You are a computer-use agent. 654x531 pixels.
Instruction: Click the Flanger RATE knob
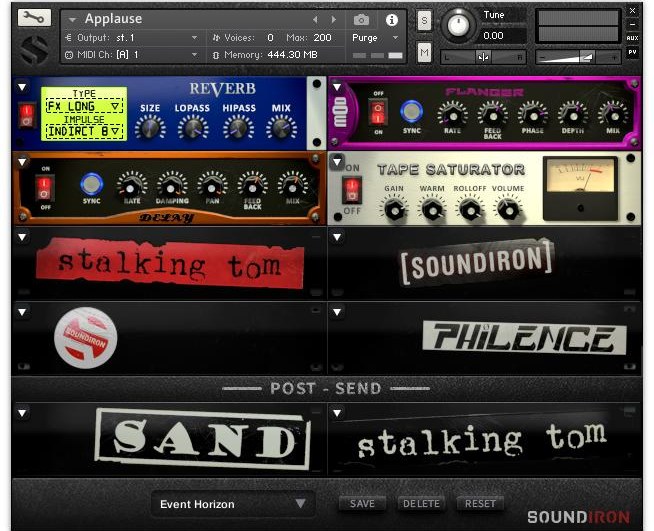[453, 114]
